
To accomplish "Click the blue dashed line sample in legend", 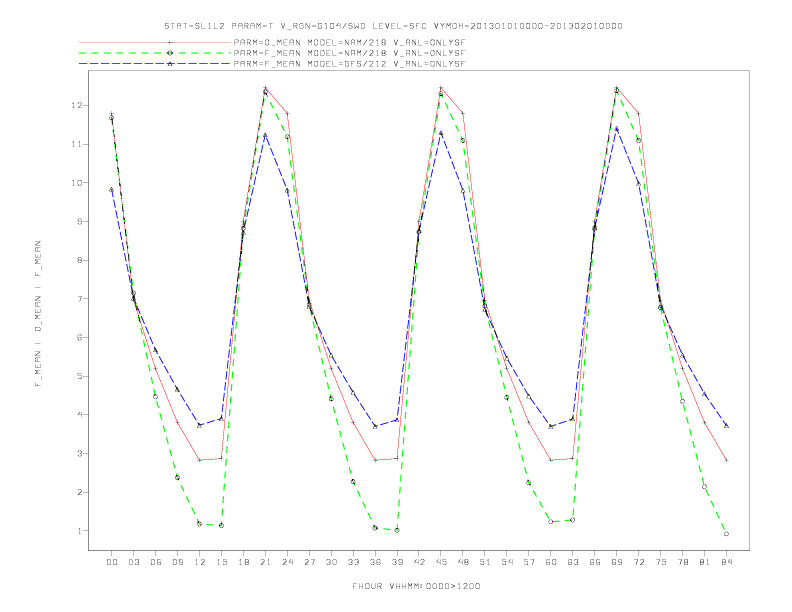I will click(x=155, y=64).
